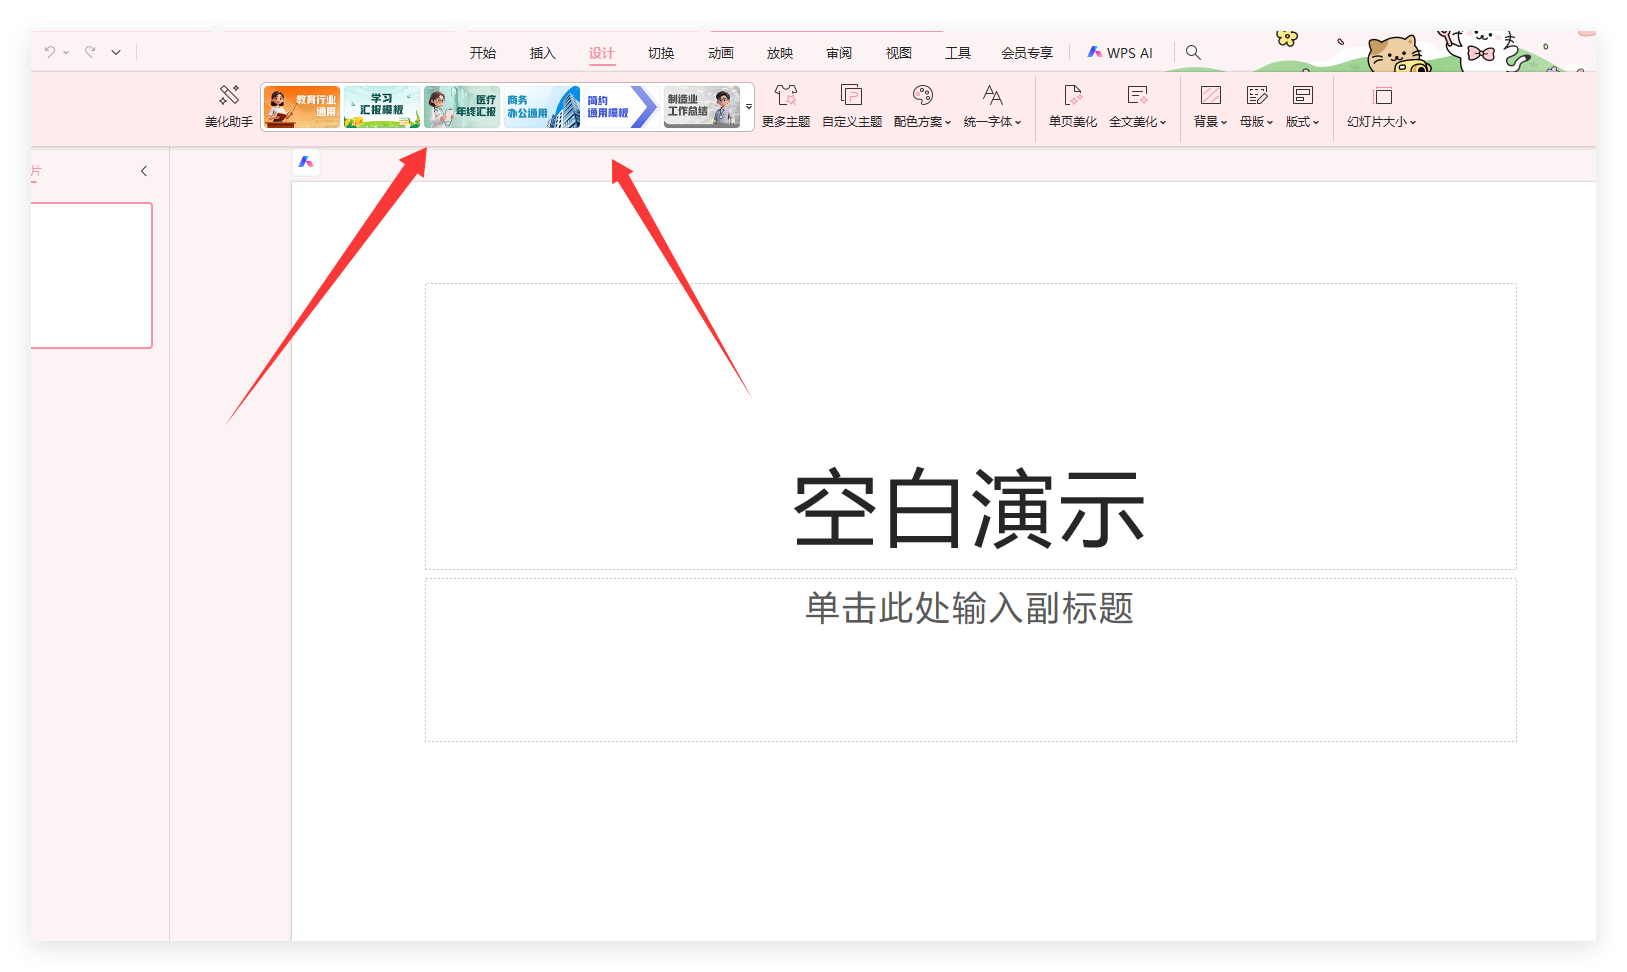Open the 美化助手 beautify assistant
The image size is (1627, 972).
tap(227, 106)
